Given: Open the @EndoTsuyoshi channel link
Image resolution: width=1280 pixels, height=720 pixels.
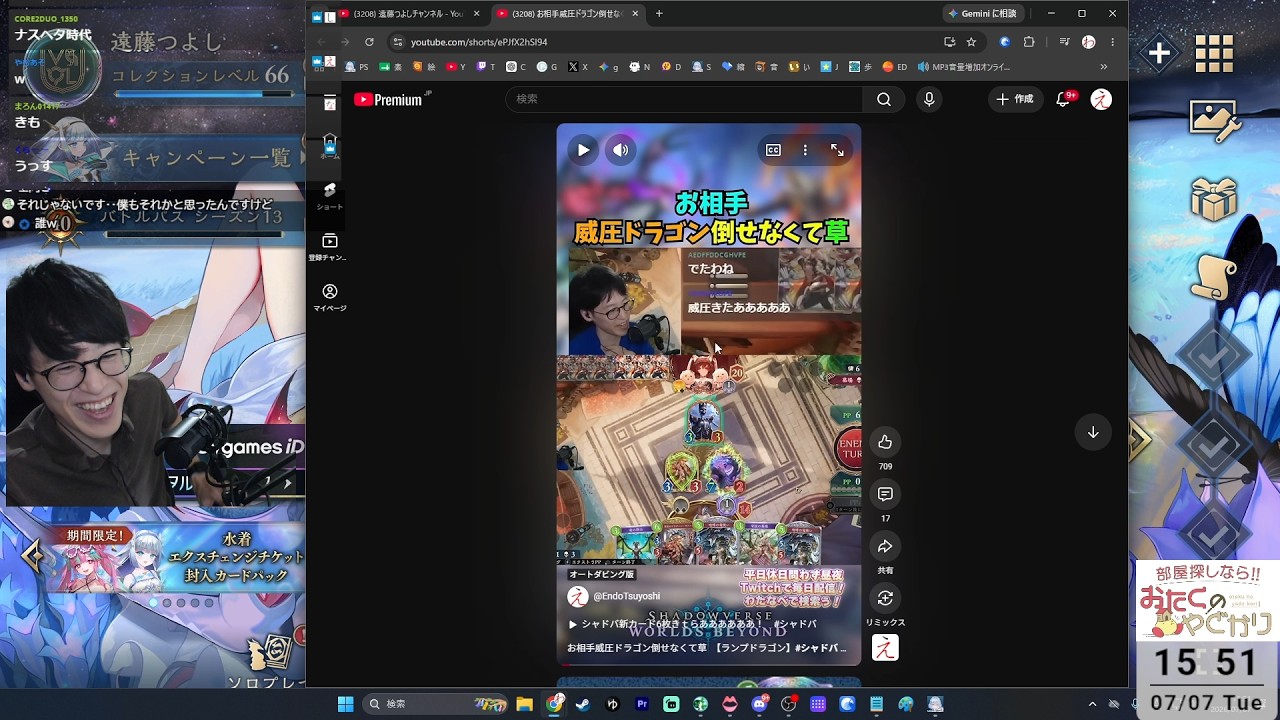Looking at the screenshot, I should pos(627,596).
